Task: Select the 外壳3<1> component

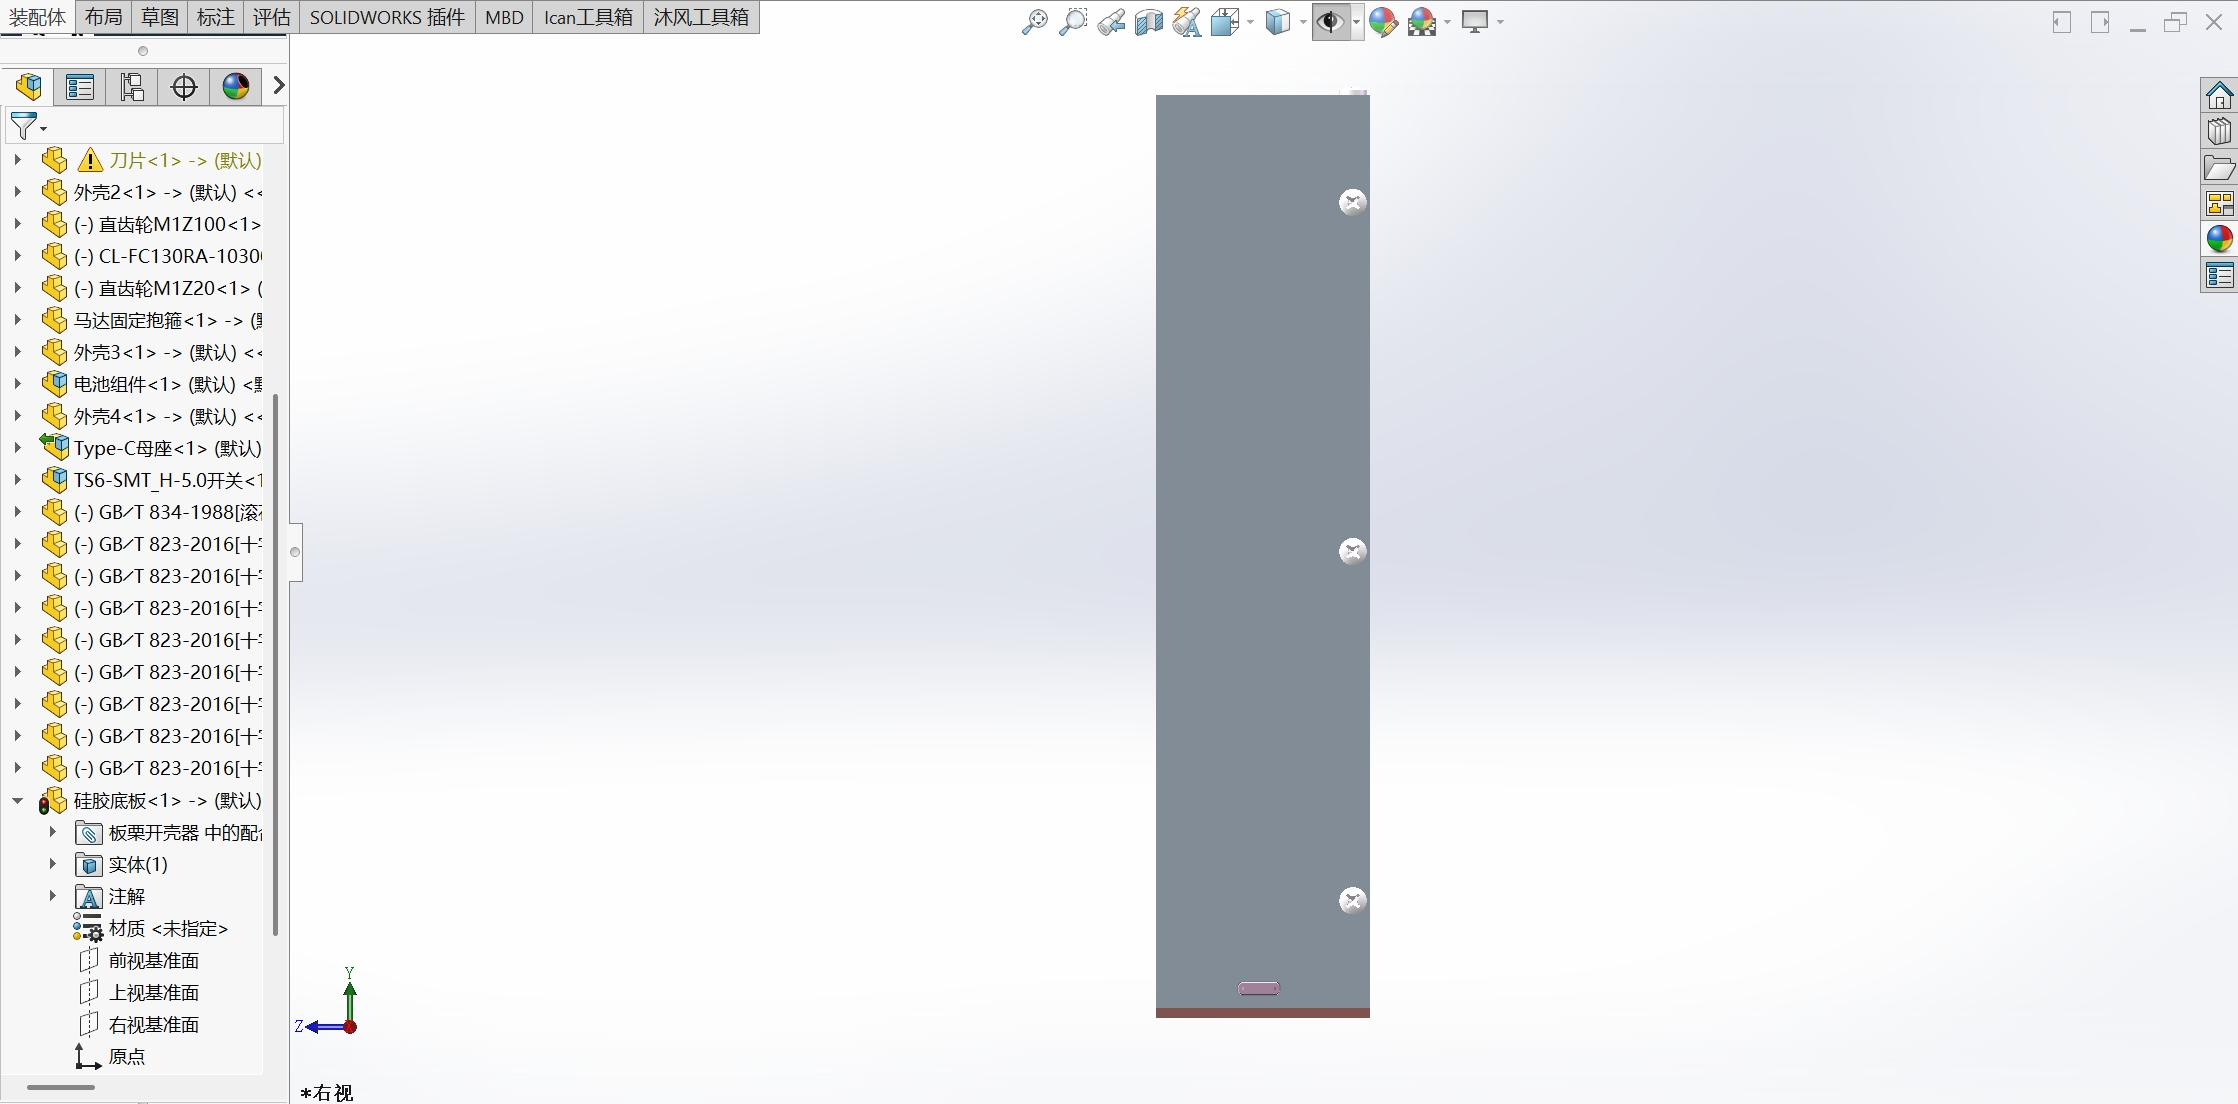Action: pyautogui.click(x=152, y=352)
